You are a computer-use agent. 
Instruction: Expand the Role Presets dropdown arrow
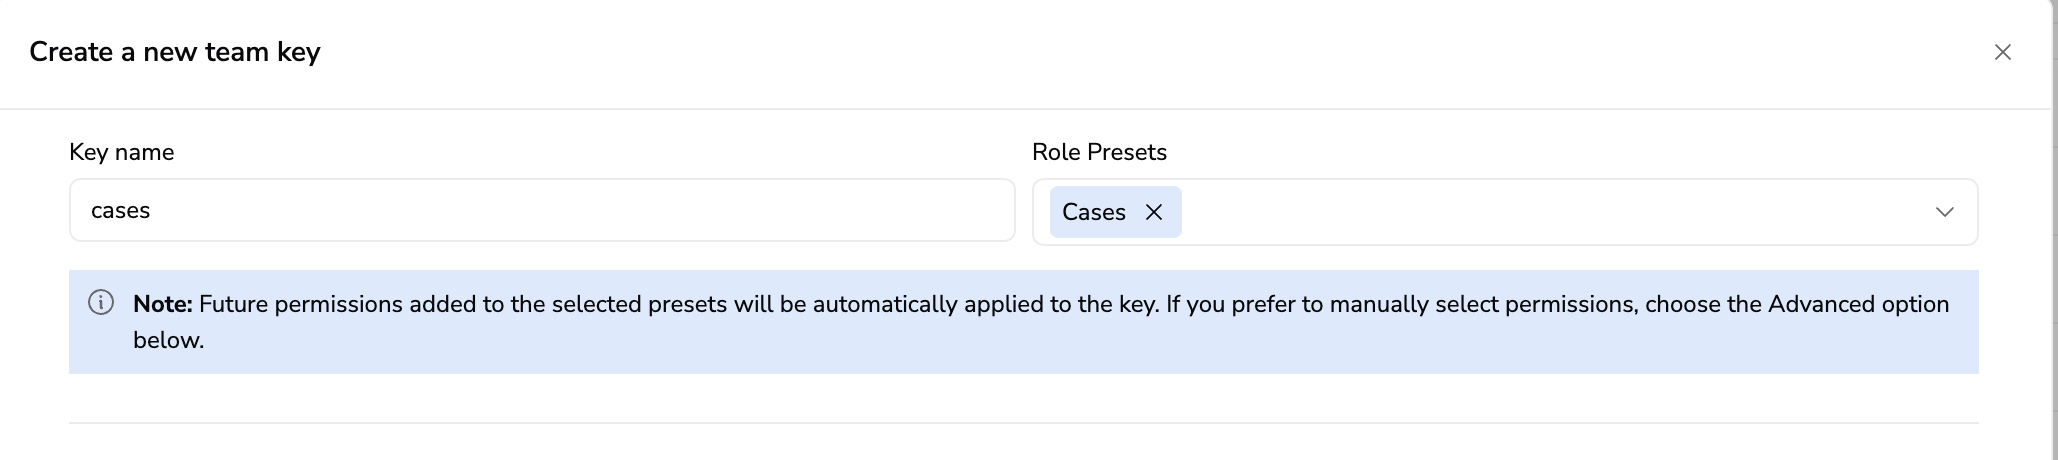(1944, 212)
